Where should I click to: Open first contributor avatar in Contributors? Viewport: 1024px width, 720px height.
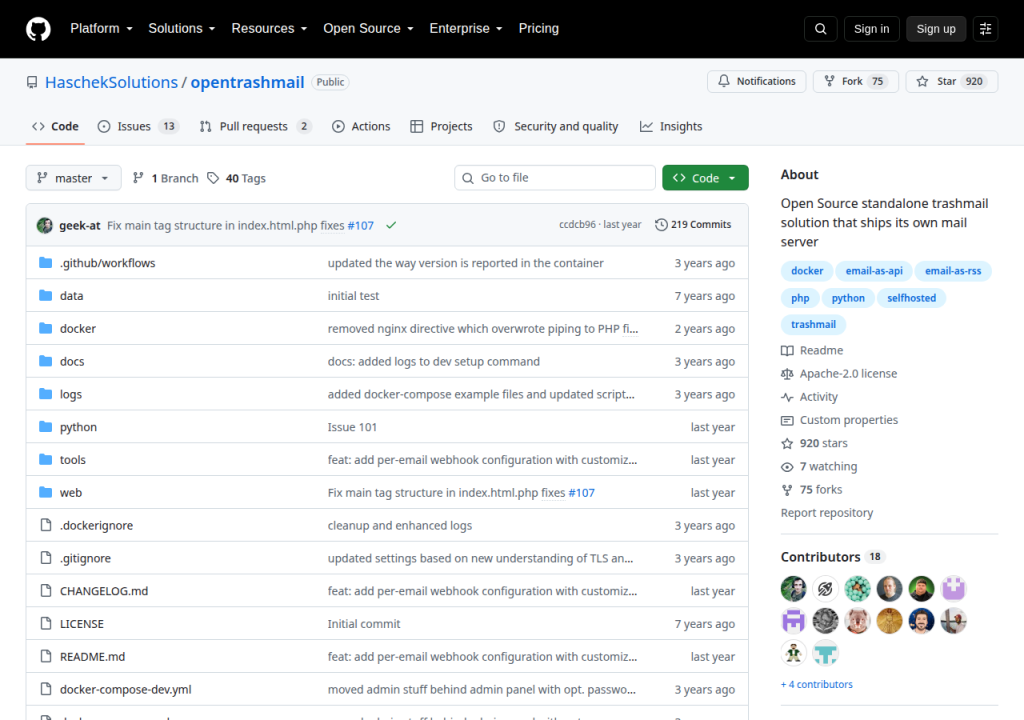click(x=793, y=589)
